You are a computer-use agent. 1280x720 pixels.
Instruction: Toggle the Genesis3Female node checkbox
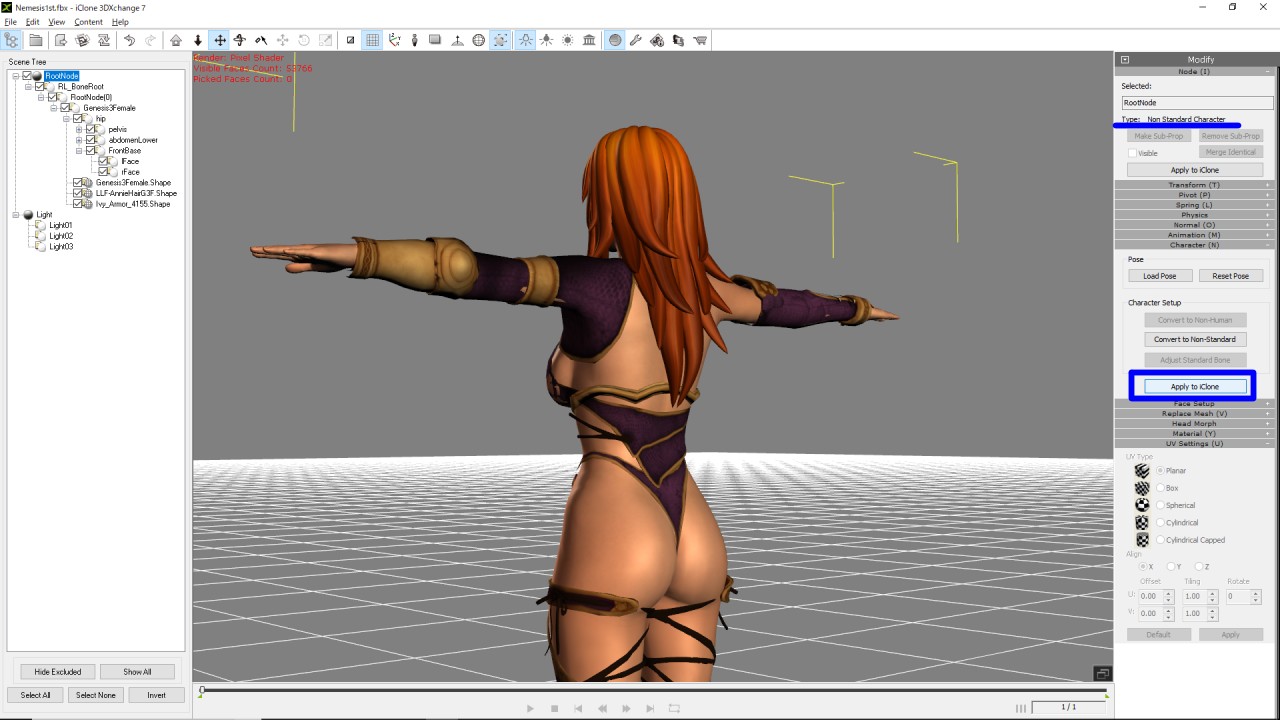[x=65, y=108]
